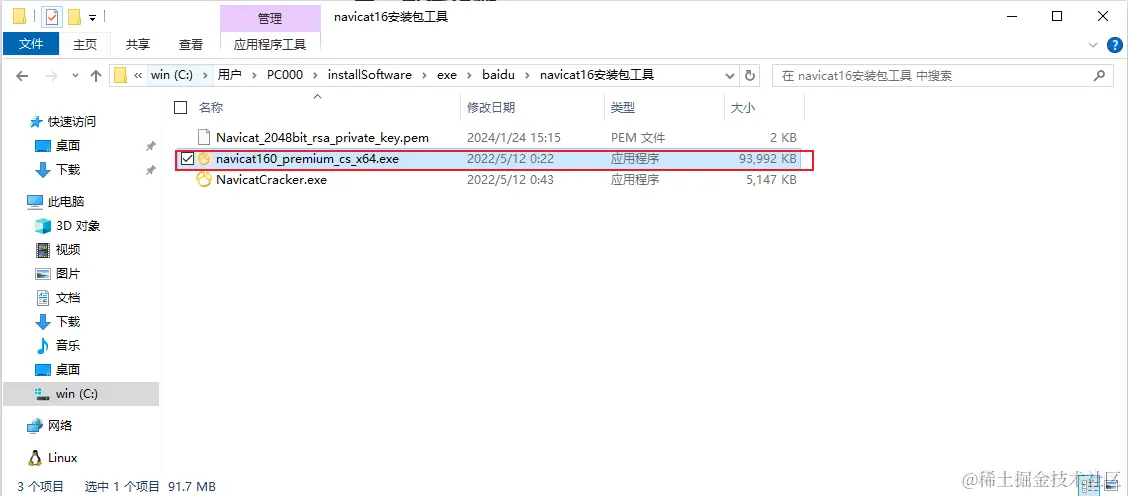Viewport: 1128px width, 496px height.
Task: Click the back navigation arrow
Action: coord(22,76)
